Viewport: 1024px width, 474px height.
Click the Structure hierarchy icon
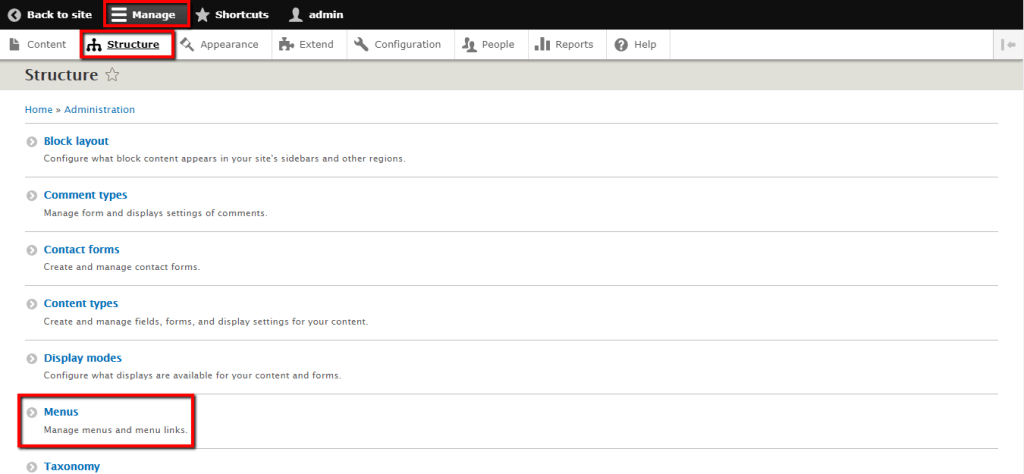click(x=94, y=44)
